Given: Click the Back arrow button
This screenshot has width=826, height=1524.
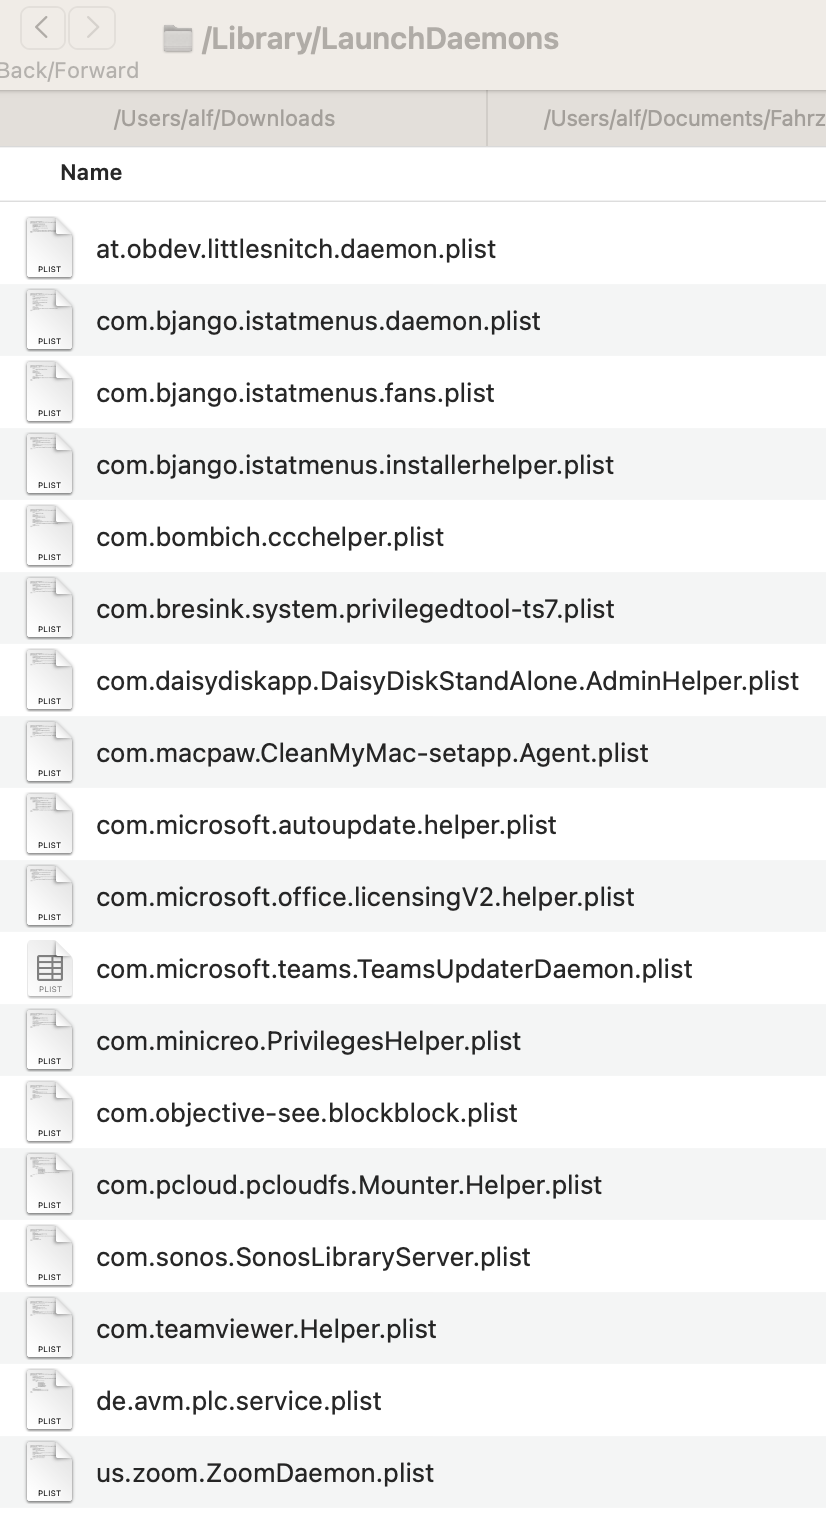Looking at the screenshot, I should [42, 28].
